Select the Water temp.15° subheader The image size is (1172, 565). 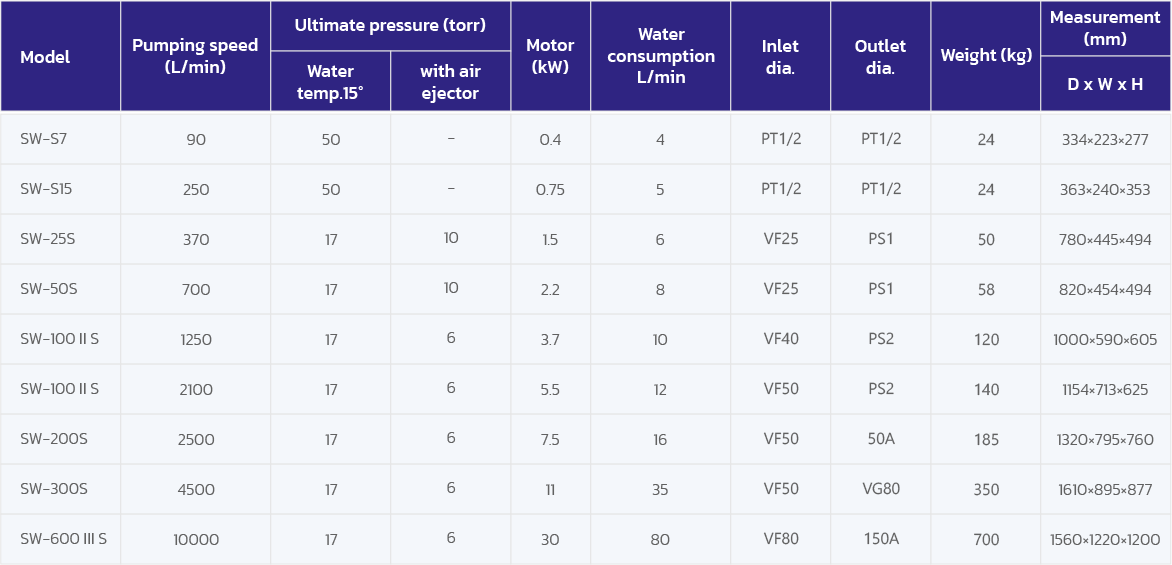click(330, 82)
